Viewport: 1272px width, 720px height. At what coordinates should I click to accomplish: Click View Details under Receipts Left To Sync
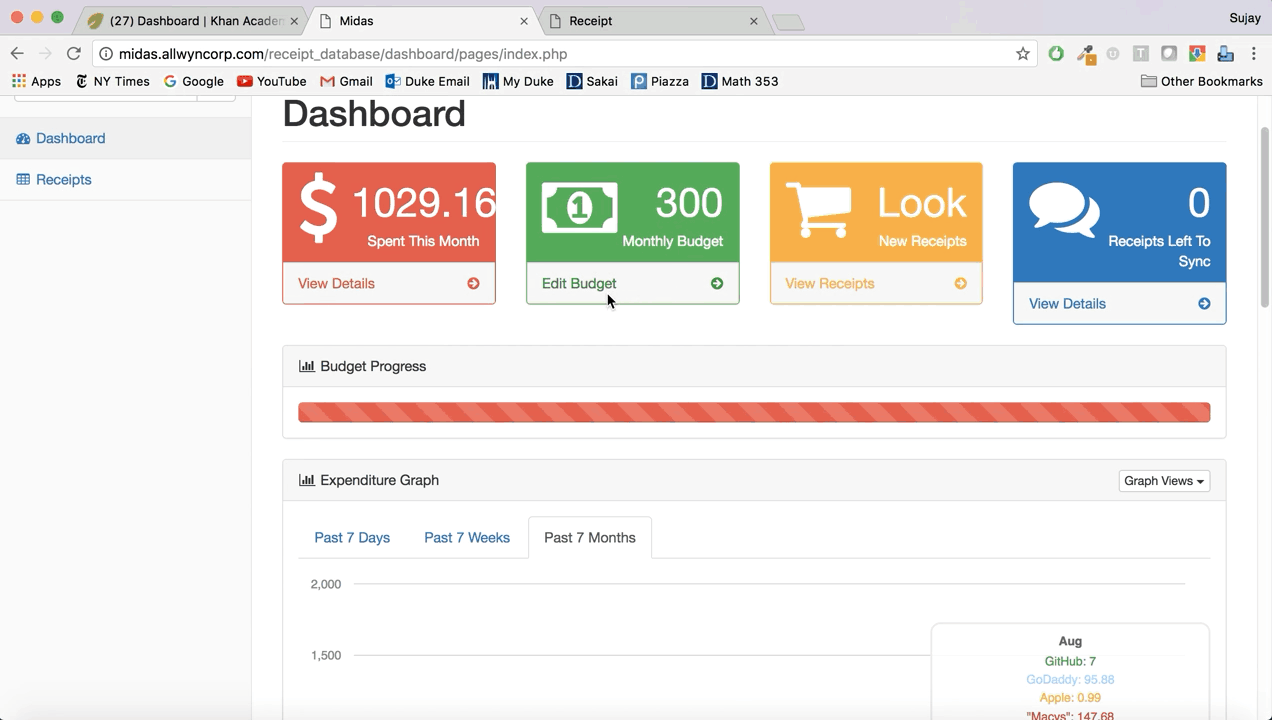click(x=1067, y=303)
